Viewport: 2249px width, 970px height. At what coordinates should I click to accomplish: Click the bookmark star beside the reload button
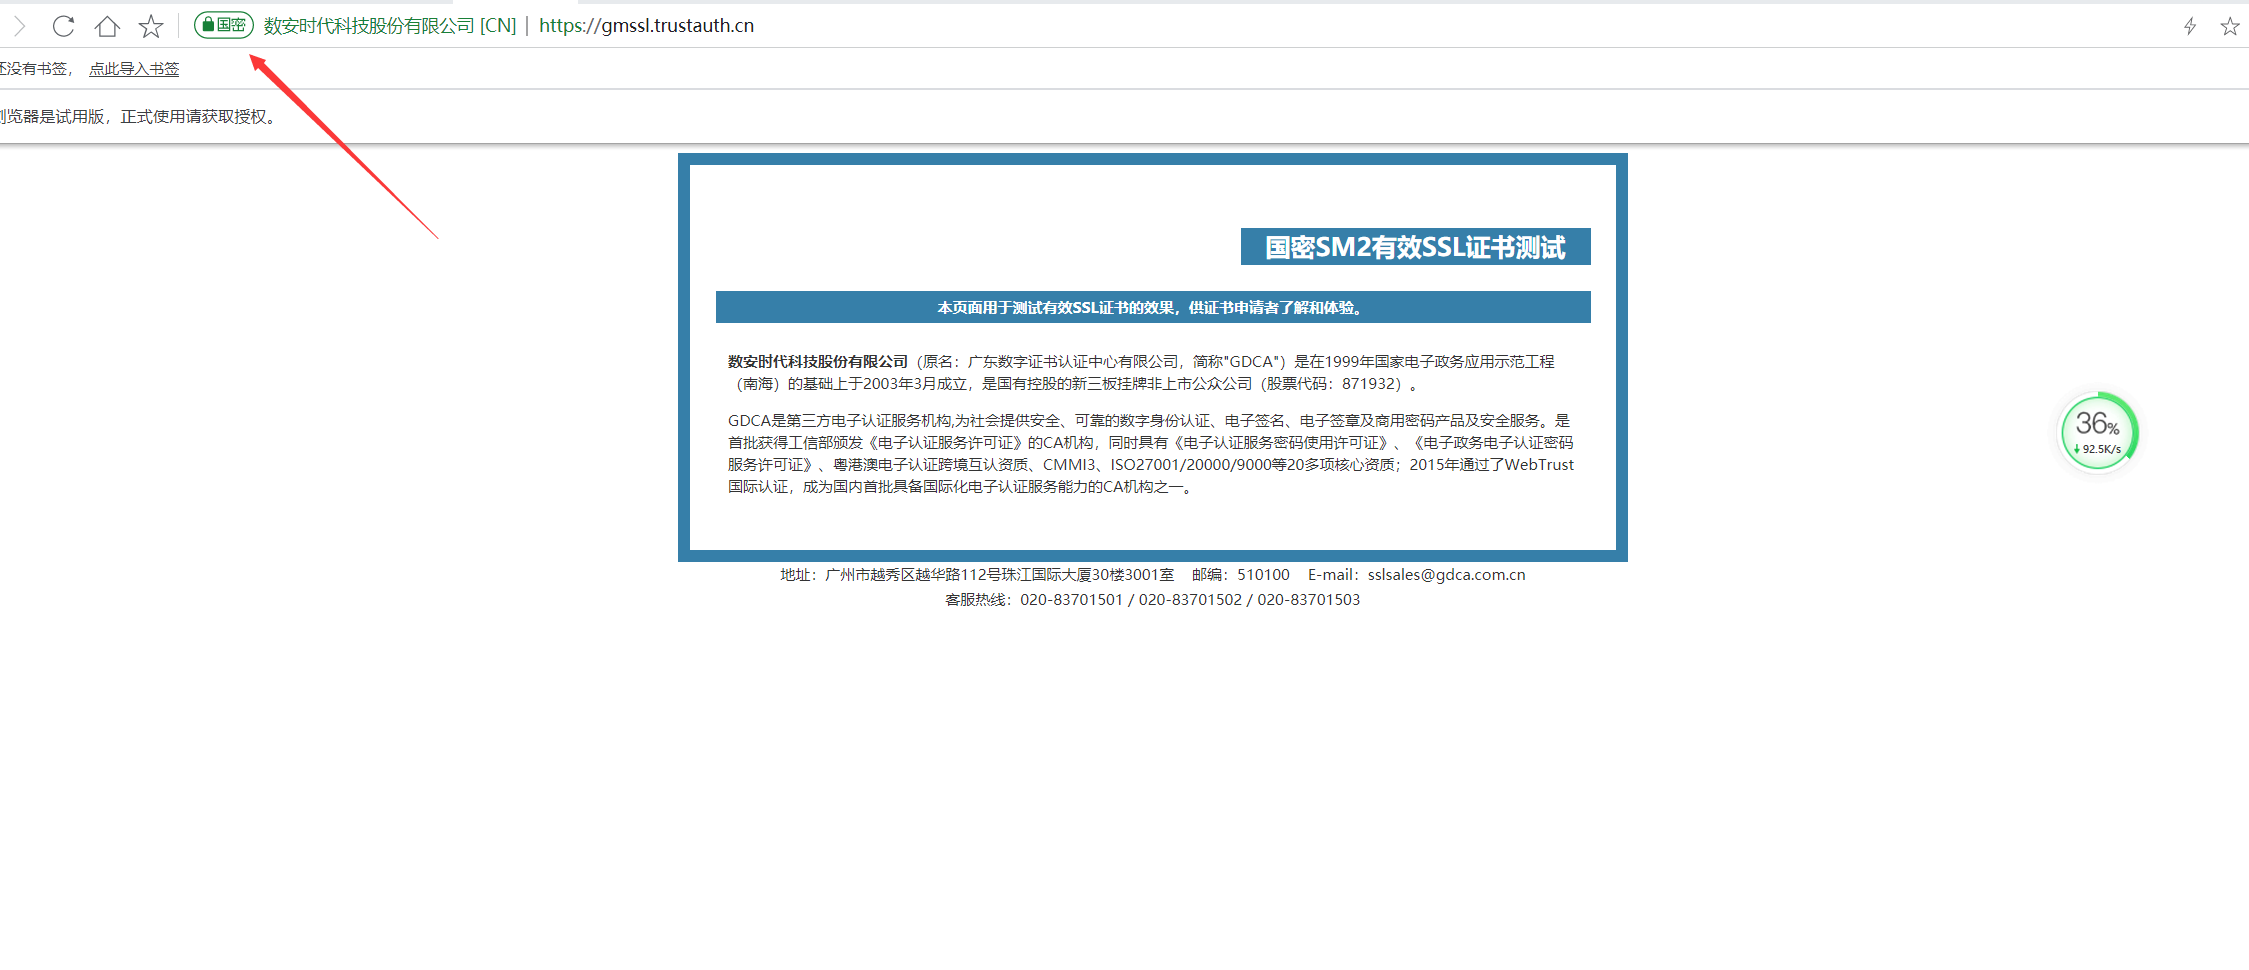150,26
